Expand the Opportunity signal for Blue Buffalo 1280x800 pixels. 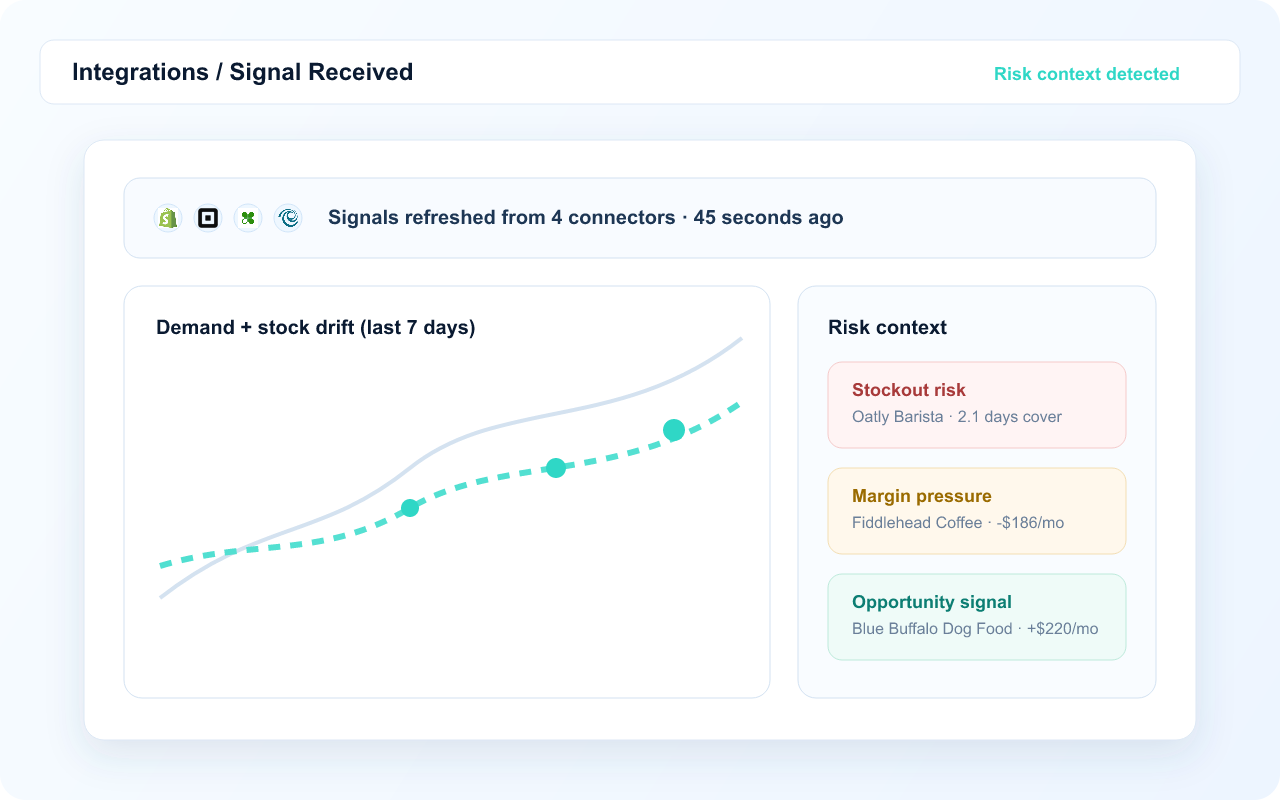(x=976, y=616)
